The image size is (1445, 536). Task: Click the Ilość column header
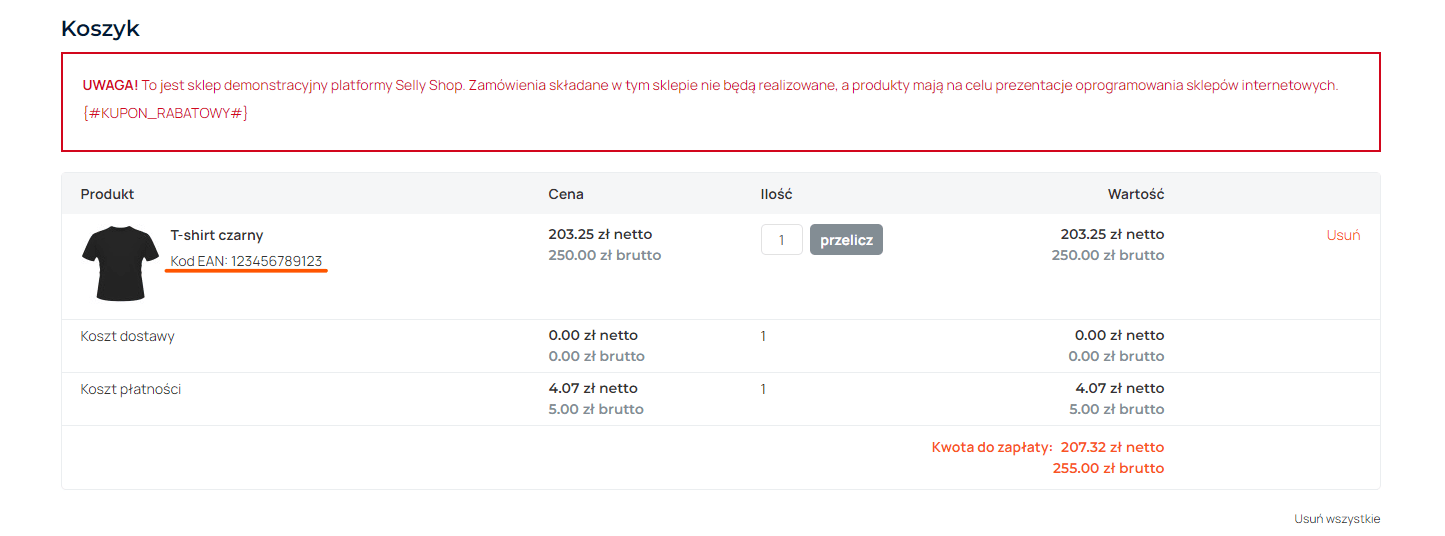776,194
